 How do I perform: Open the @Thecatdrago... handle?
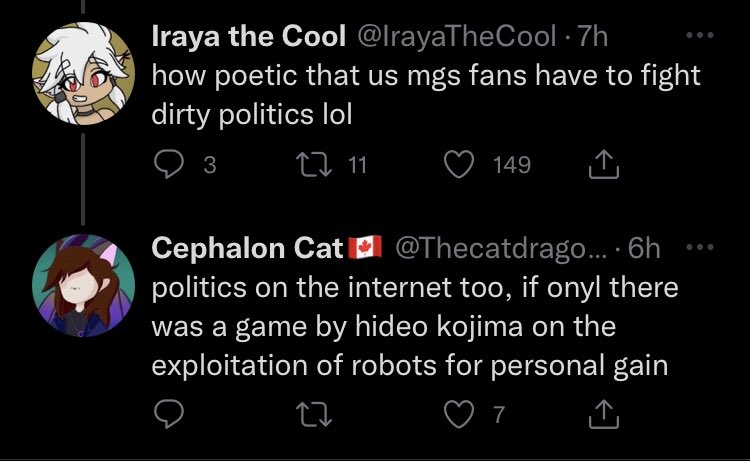[500, 248]
